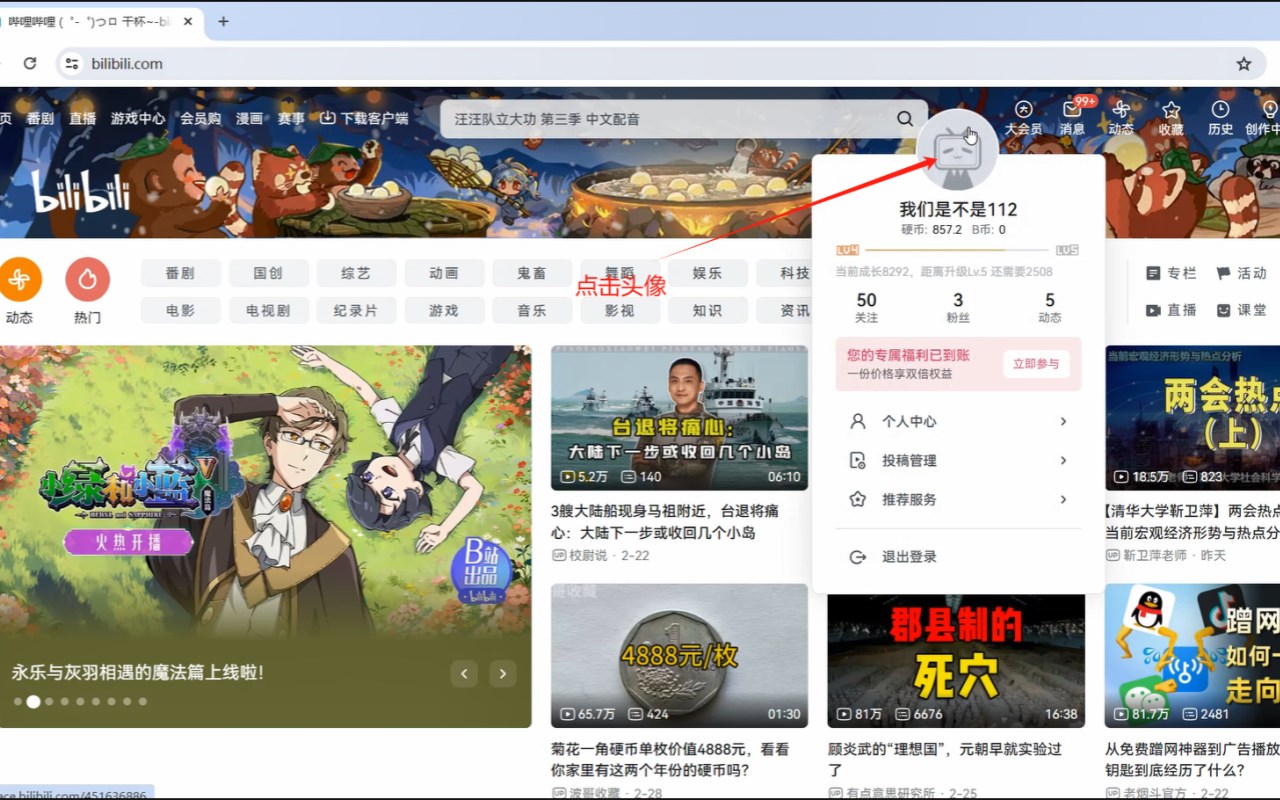Select 鬼畜 category button
This screenshot has height=800, width=1280.
click(532, 273)
